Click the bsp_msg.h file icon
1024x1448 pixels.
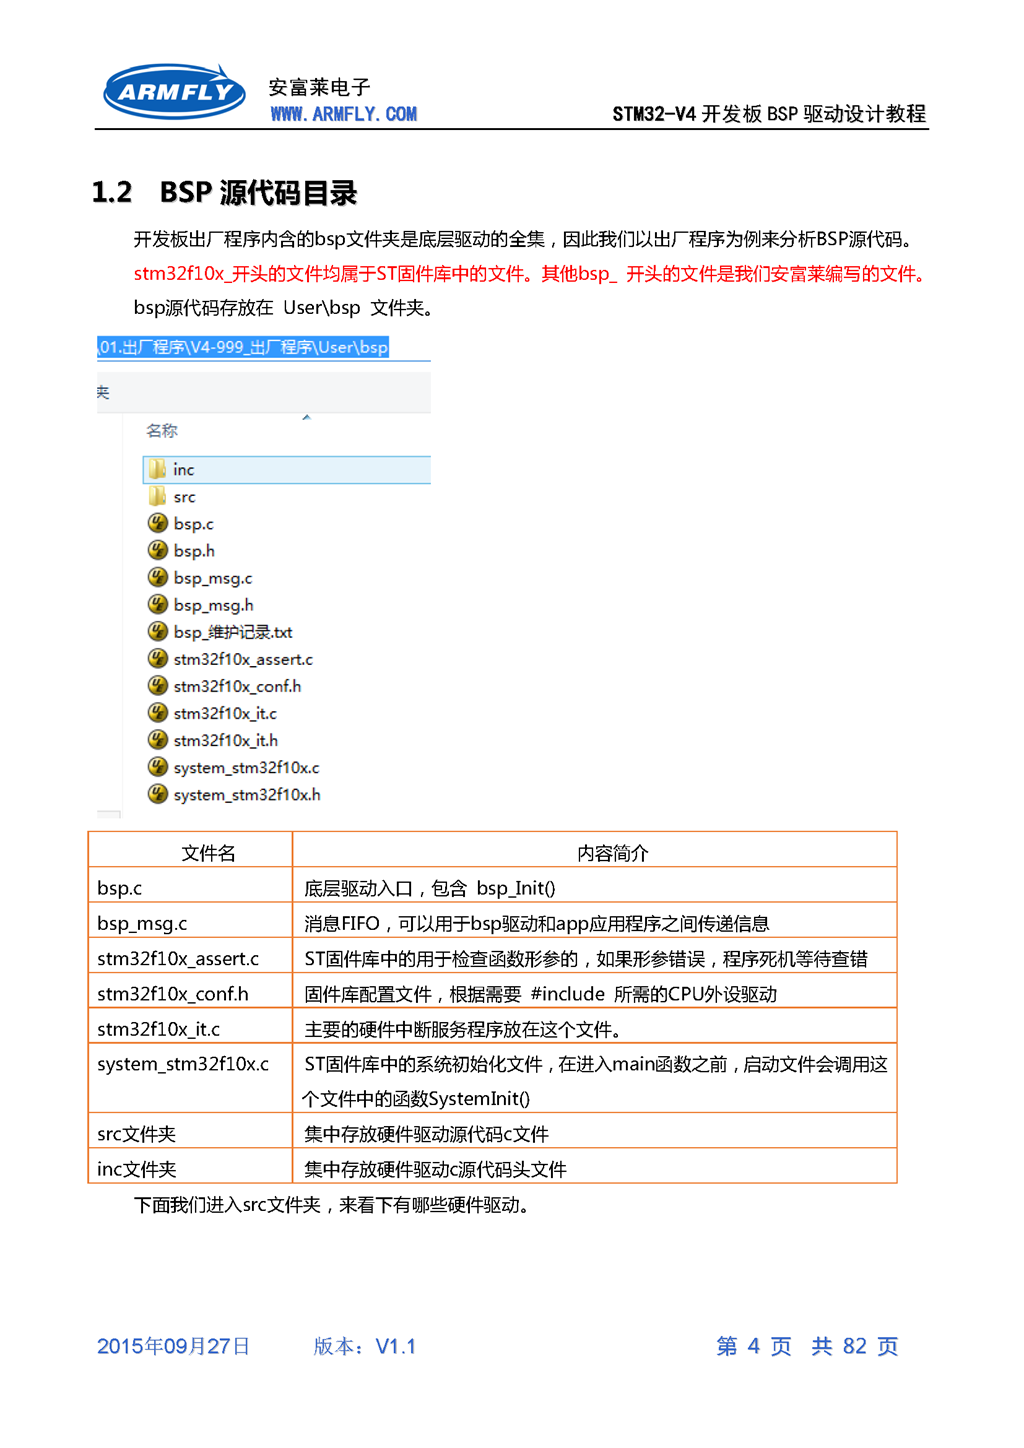[x=157, y=604]
